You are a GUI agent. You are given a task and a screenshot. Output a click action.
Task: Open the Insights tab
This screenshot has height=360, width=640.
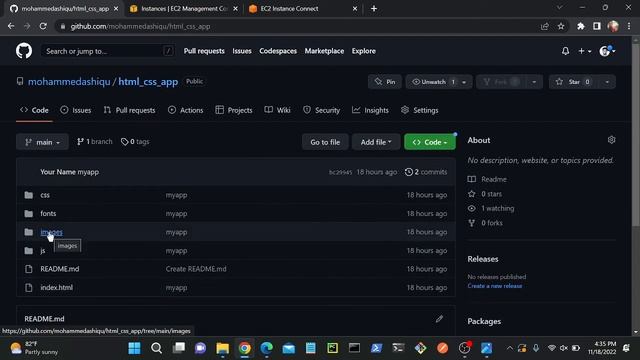371,110
